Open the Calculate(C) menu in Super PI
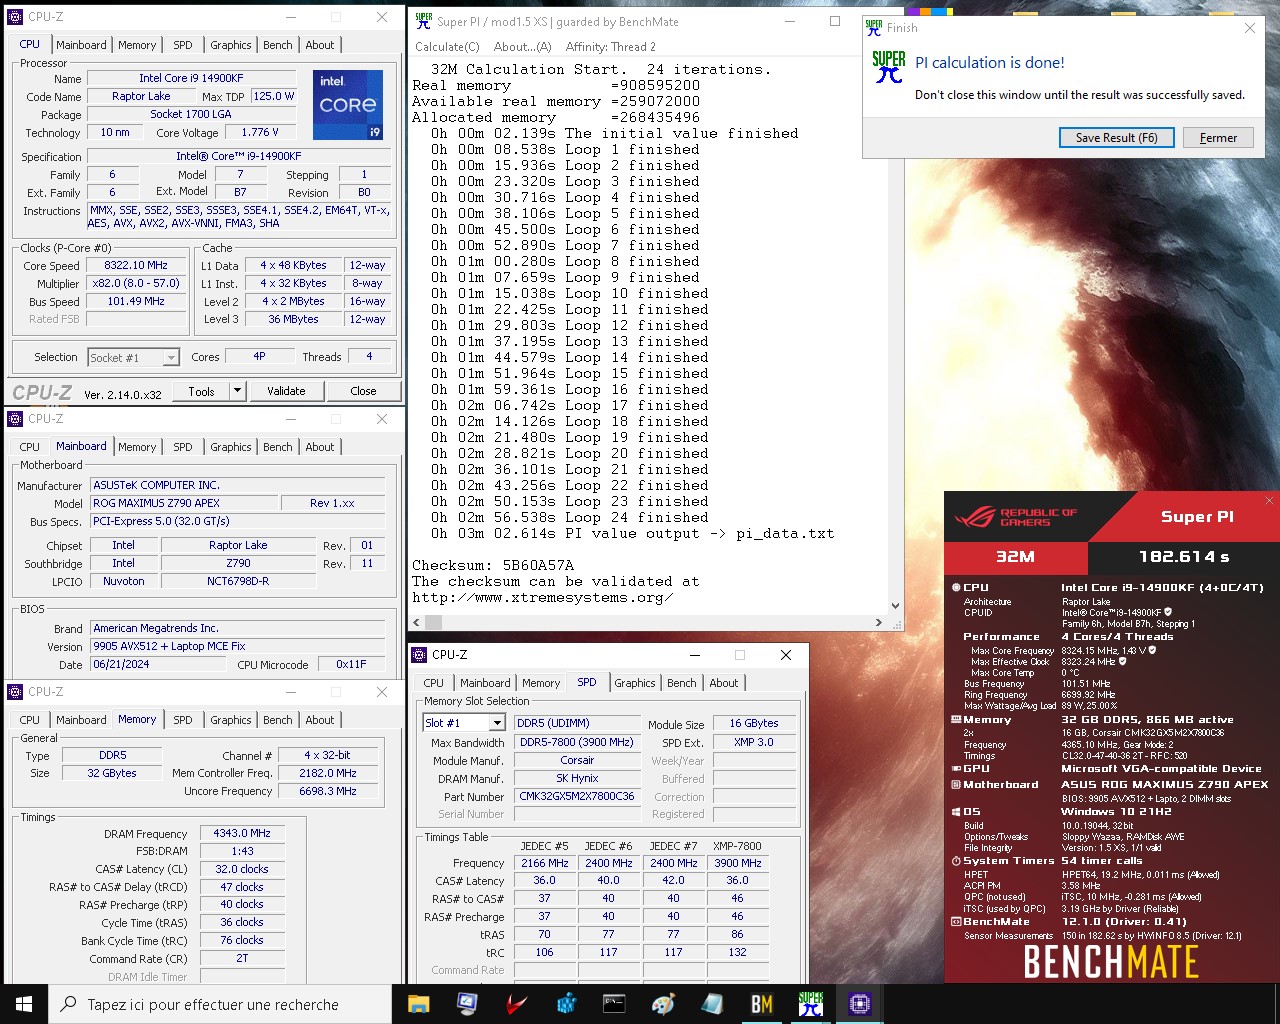The height and width of the screenshot is (1024, 1280). [x=447, y=46]
